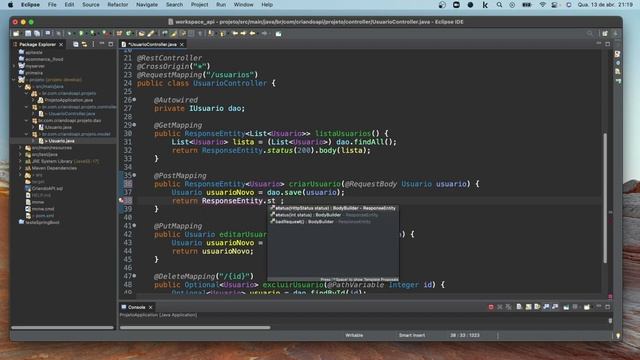
Task: Click the Console horizontal scrollbar
Action: coord(195,327)
